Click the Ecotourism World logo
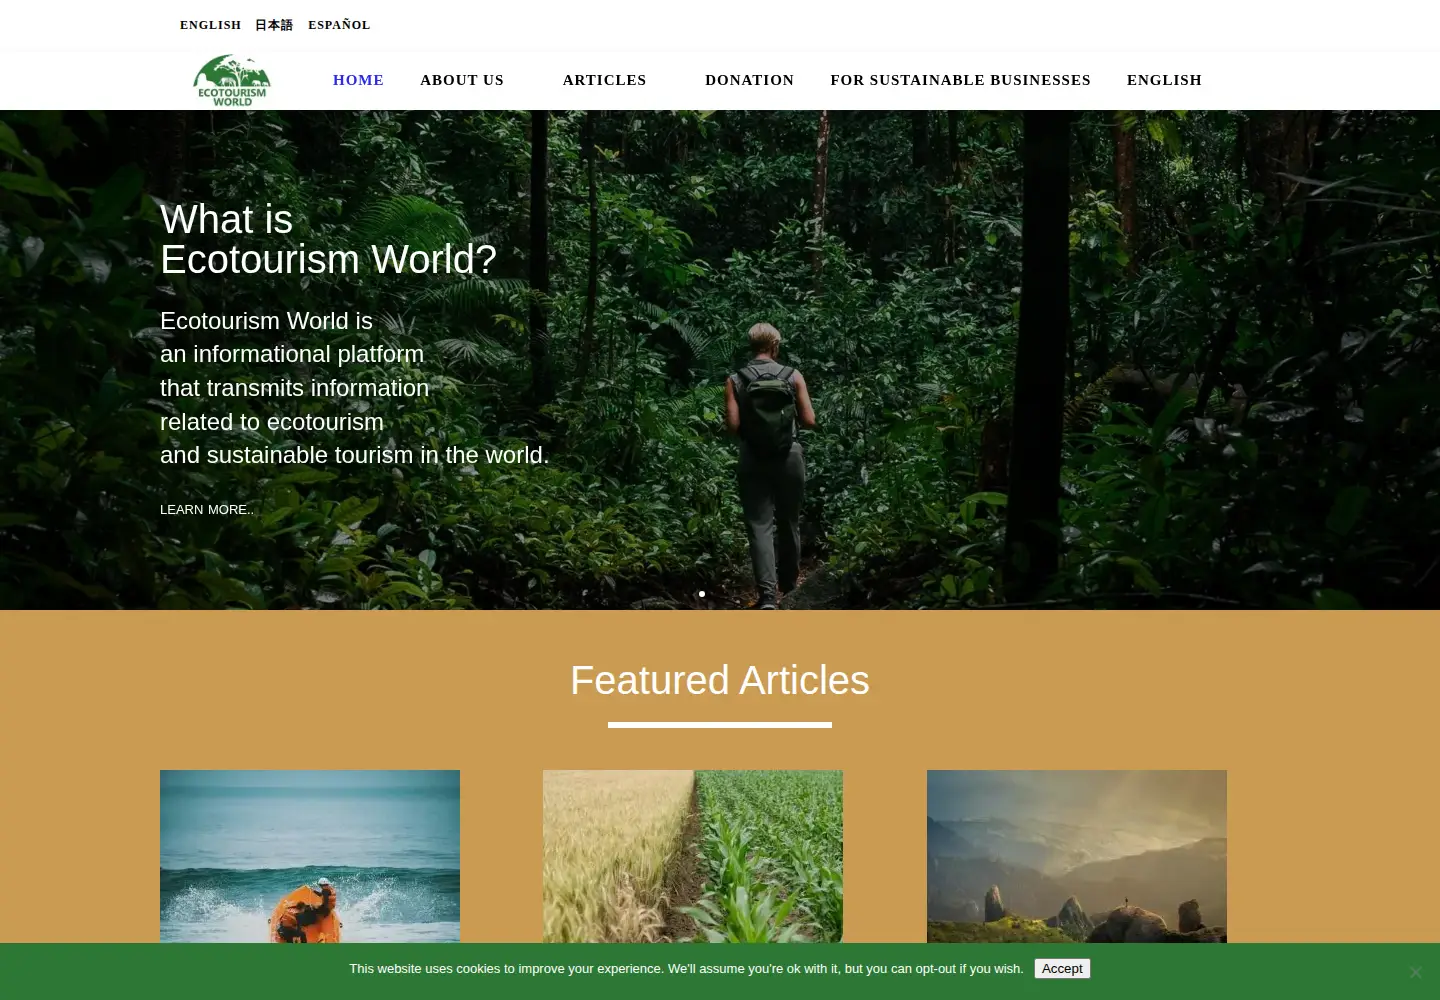Image resolution: width=1440 pixels, height=1000 pixels. coord(232,80)
